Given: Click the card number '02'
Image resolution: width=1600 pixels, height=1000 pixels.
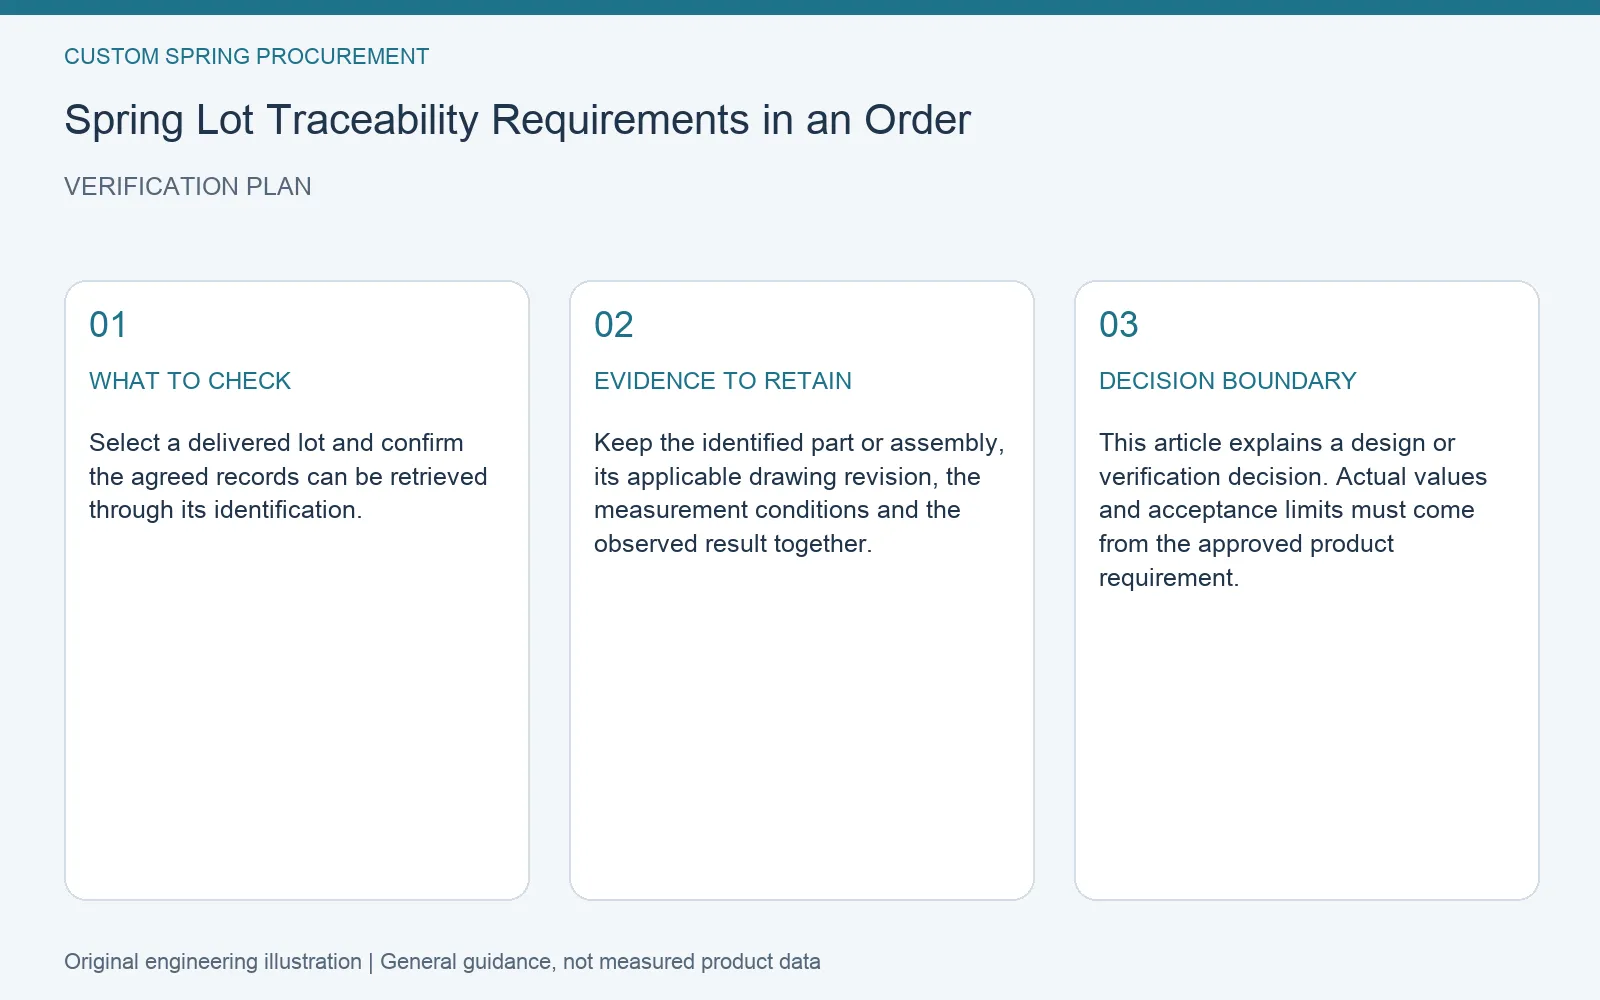Looking at the screenshot, I should [614, 325].
